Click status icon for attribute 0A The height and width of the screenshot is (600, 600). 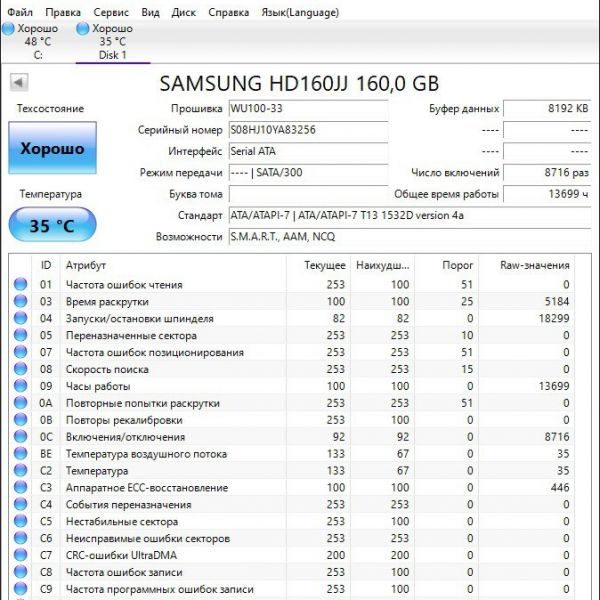[20, 403]
